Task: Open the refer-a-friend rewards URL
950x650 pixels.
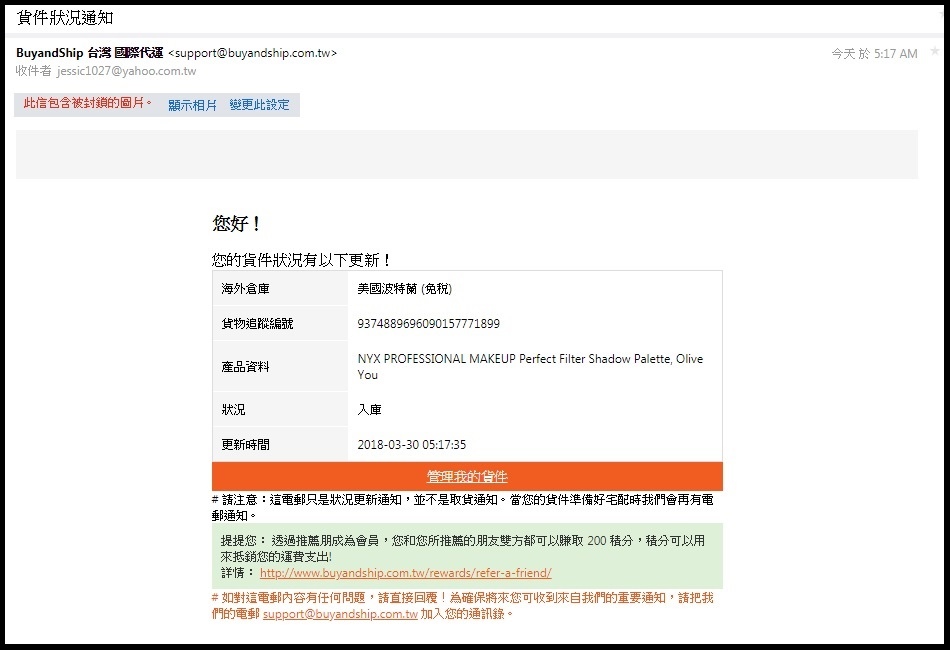Action: [405, 573]
